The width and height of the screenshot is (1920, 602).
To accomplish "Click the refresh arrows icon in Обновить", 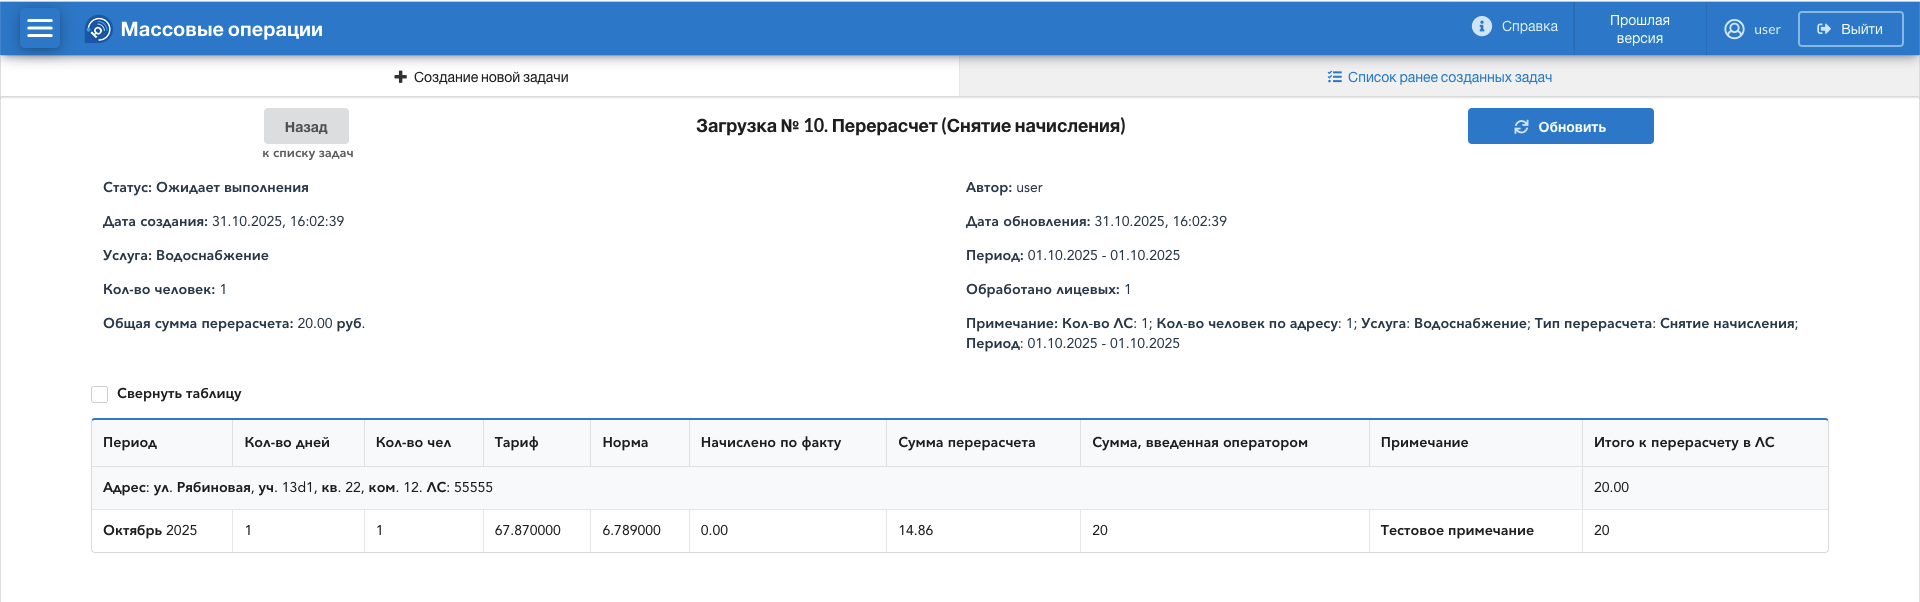I will pos(1521,127).
